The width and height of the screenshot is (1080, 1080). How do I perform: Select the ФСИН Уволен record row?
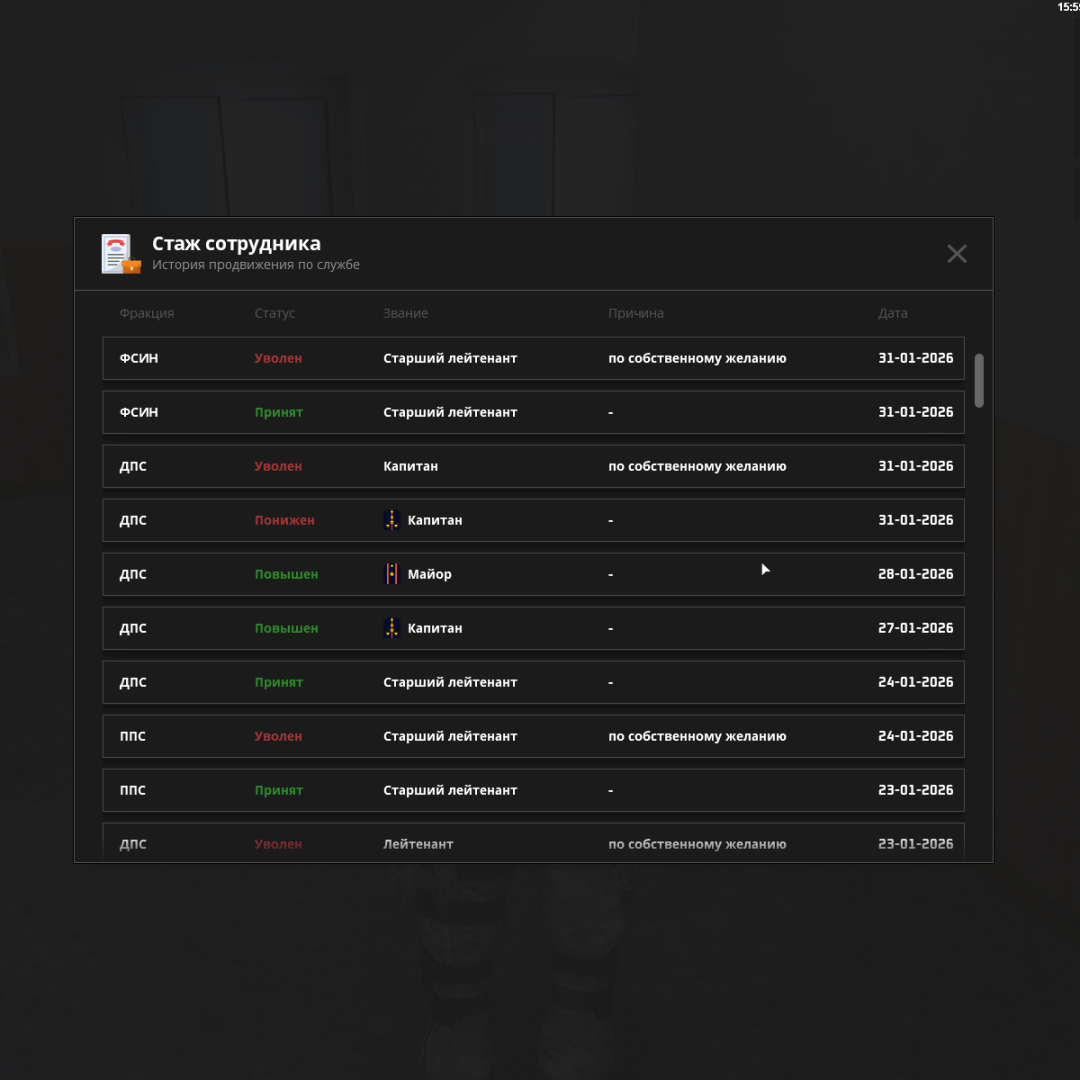(533, 358)
